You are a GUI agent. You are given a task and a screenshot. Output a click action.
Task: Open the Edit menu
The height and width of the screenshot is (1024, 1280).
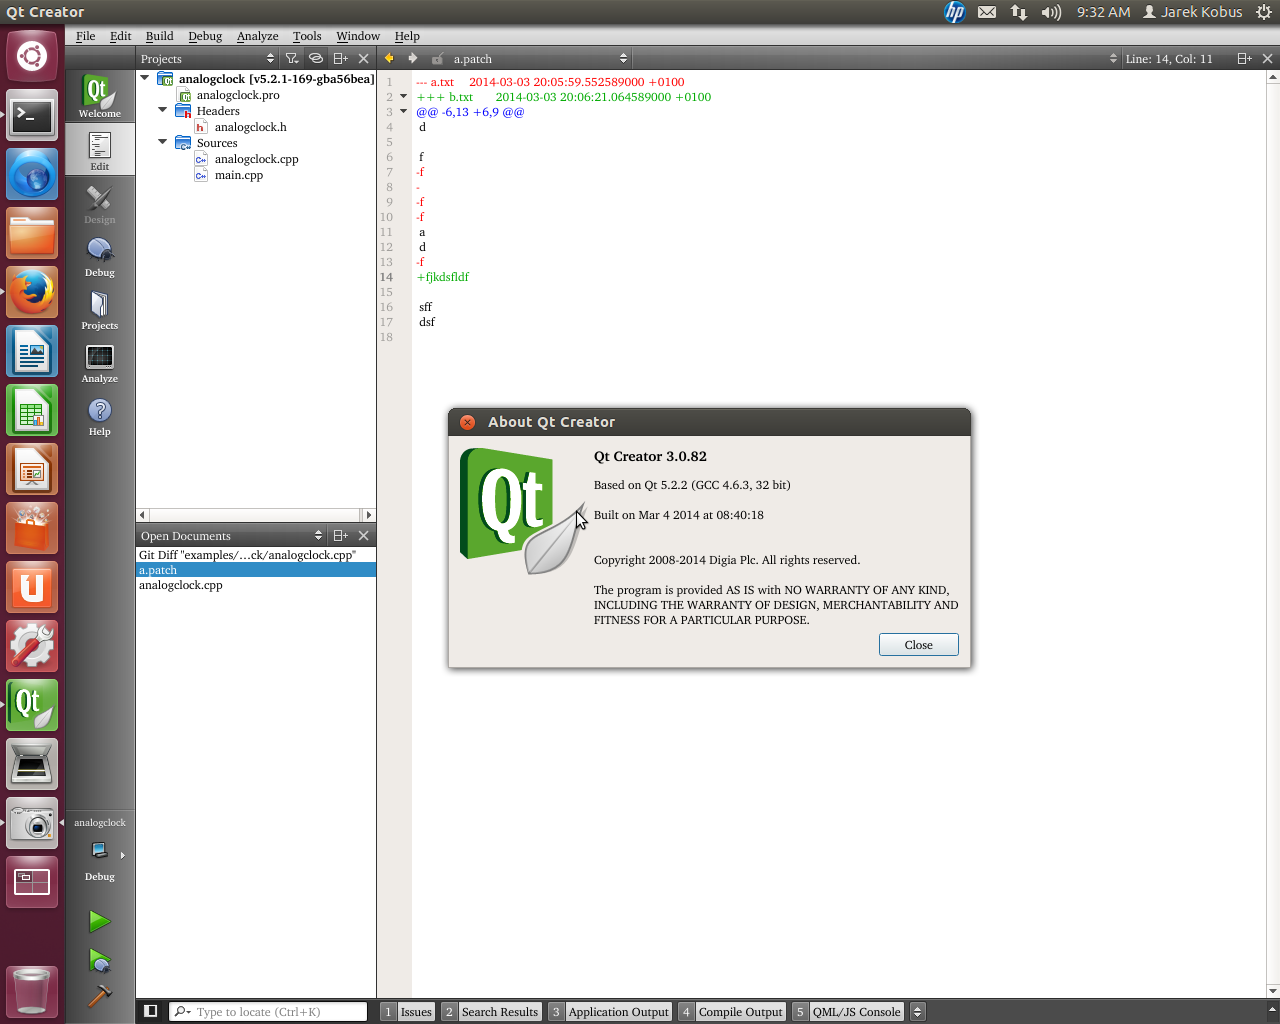(x=121, y=35)
